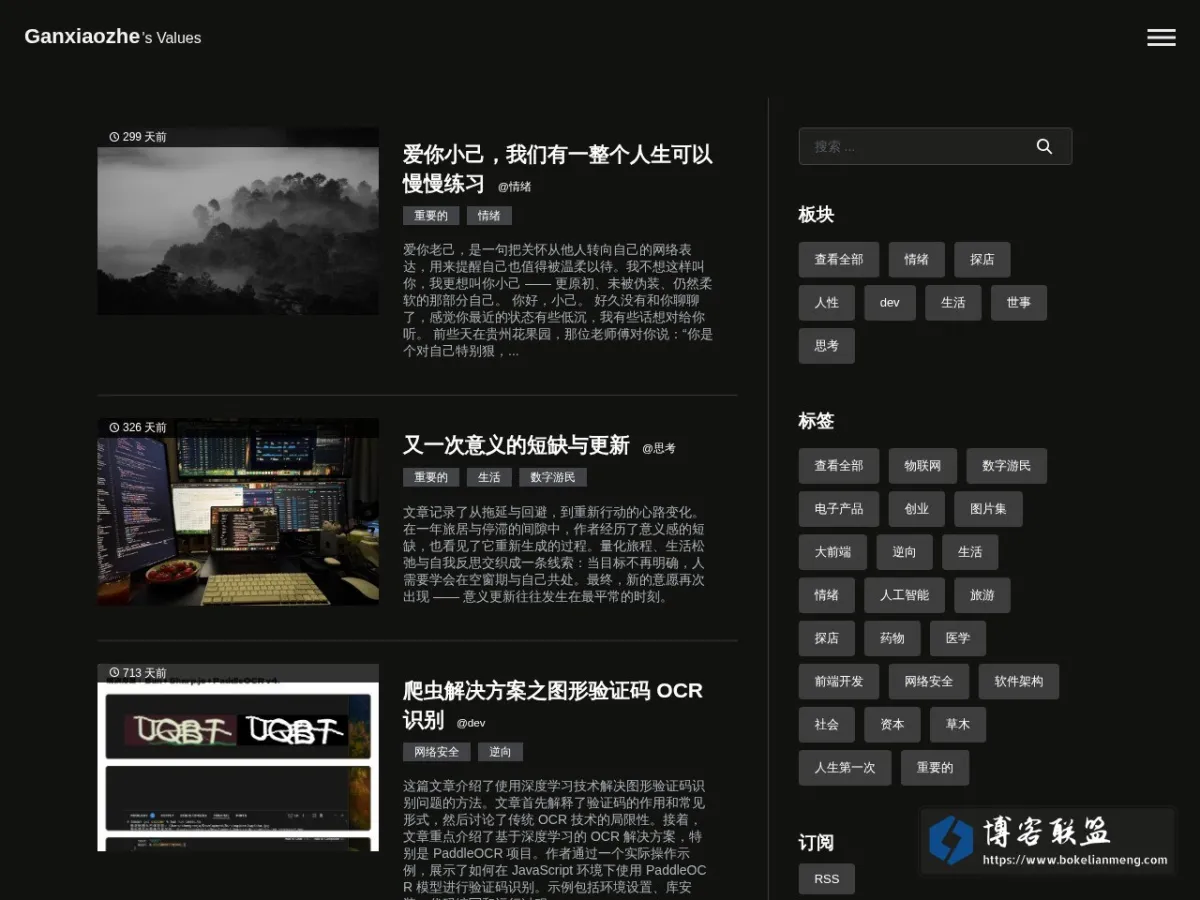Open article 爬虫解决方案之图形验证码 OCR 识别
Screen dimensions: 1200x900
(x=553, y=704)
